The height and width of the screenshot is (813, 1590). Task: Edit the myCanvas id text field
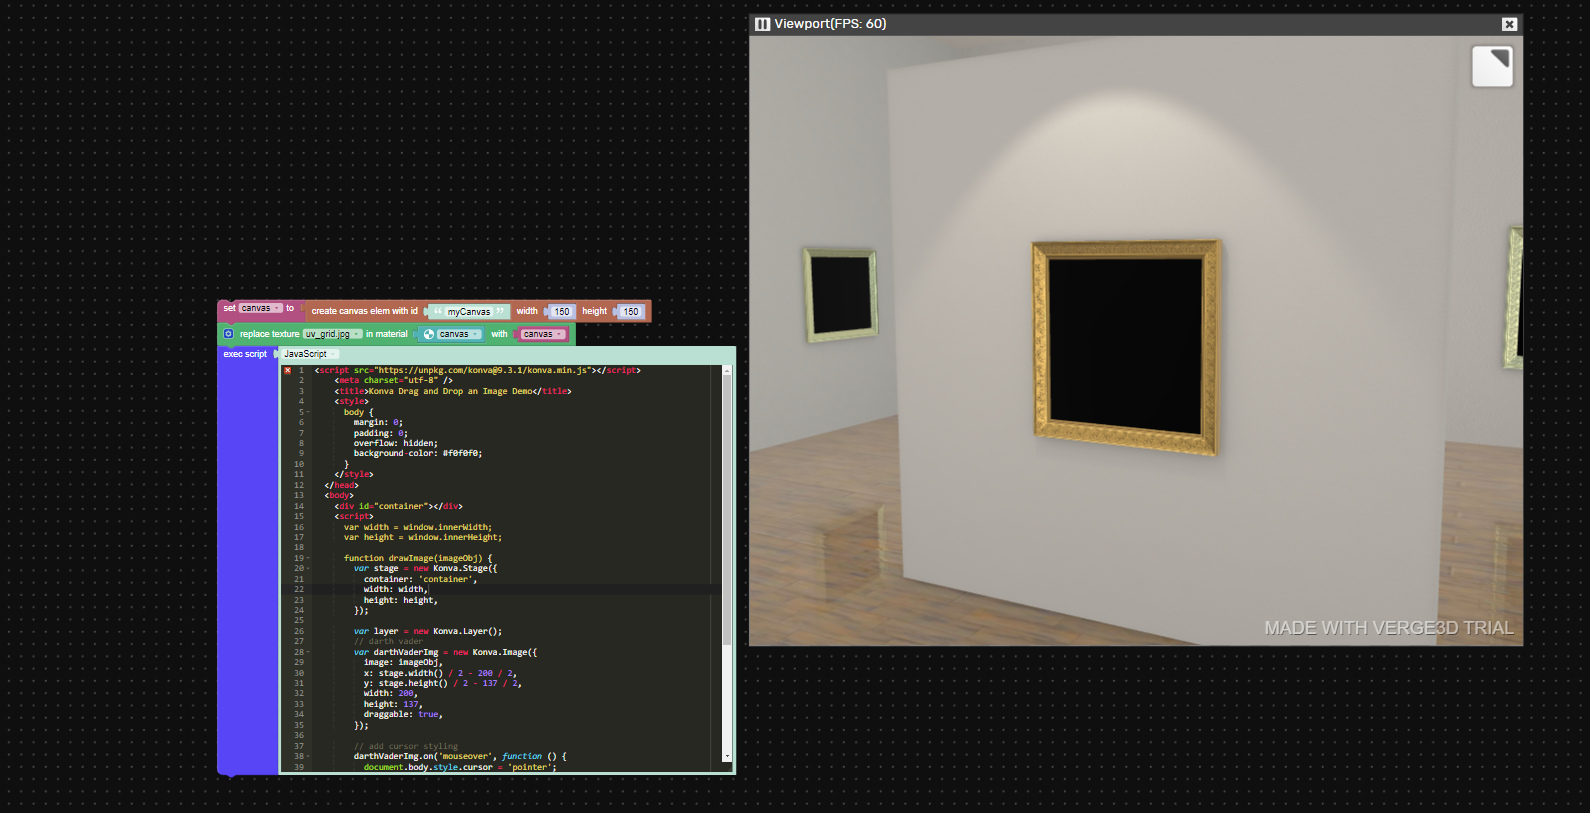click(x=469, y=312)
